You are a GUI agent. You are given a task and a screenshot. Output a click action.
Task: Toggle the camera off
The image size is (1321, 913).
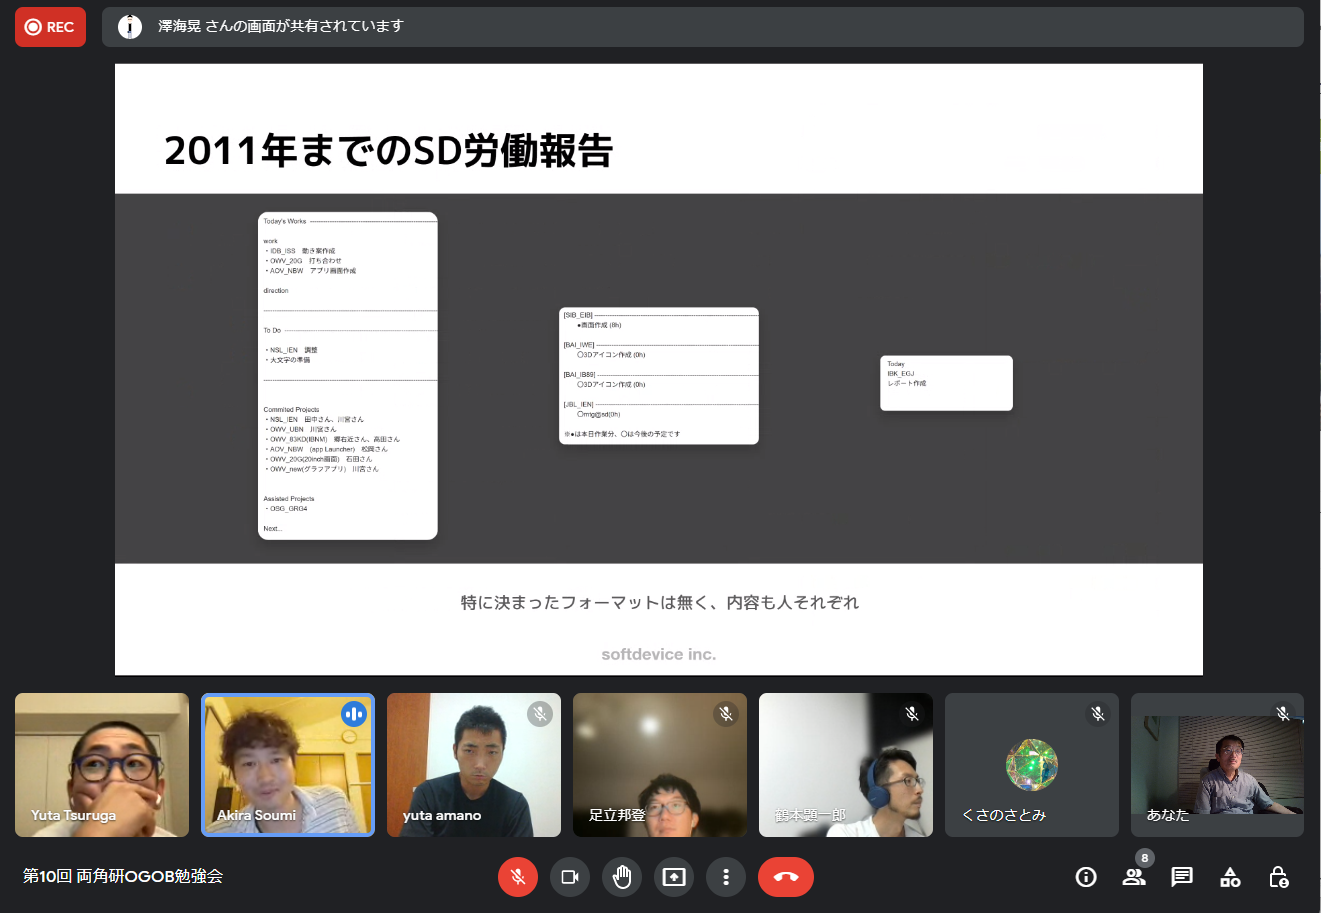coord(570,877)
